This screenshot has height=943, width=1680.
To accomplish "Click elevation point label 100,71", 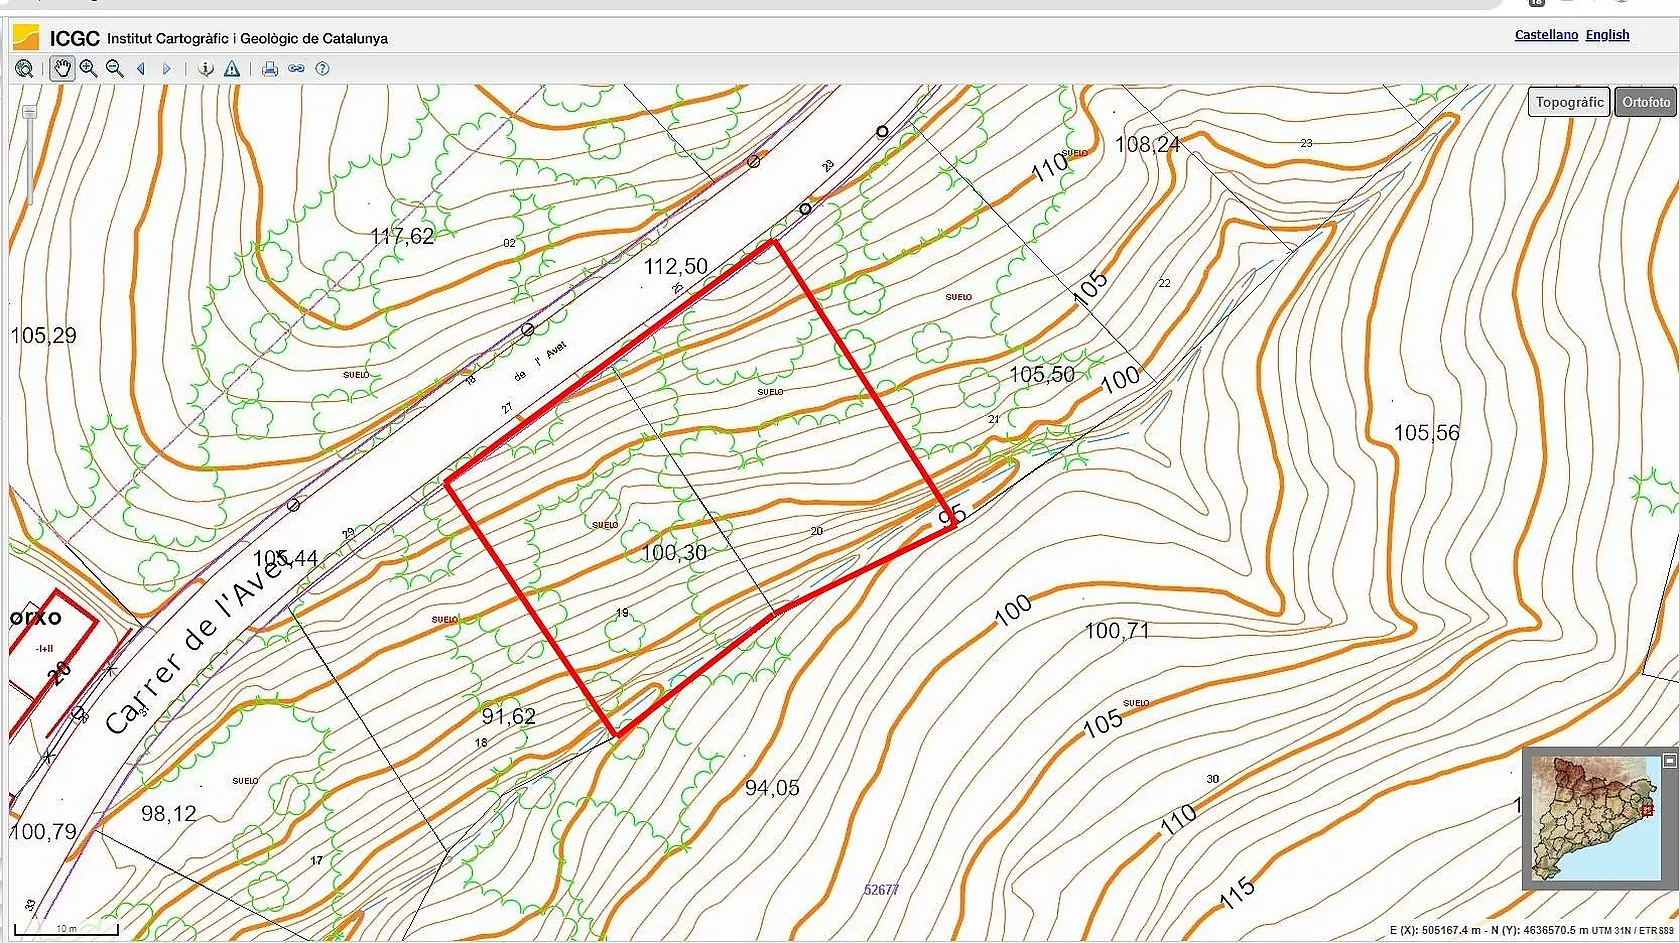I will pos(1117,630).
